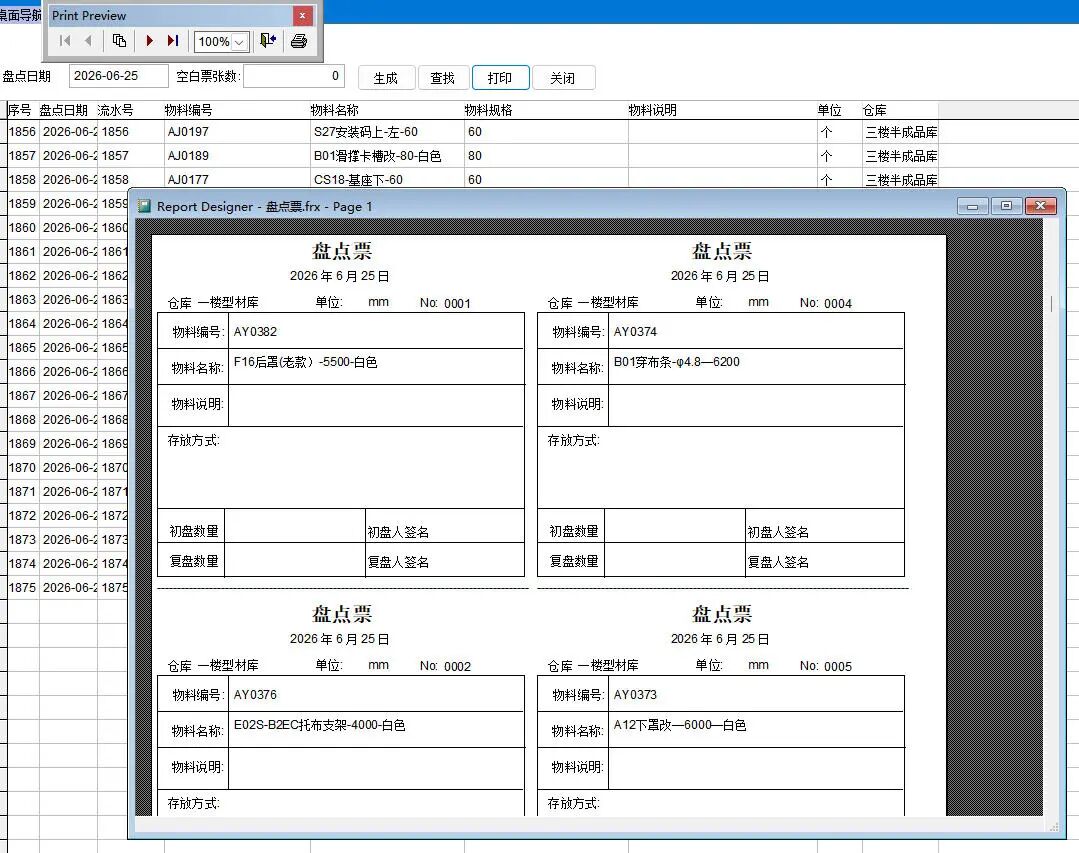This screenshot has height=853, width=1079.
Task: Click the printer icon in Print Preview
Action: tap(299, 41)
